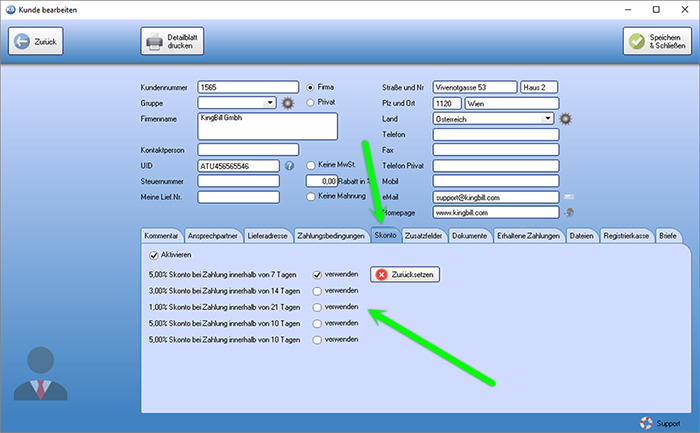Click Speichern & Schließen
The image size is (700, 433).
pos(657,41)
